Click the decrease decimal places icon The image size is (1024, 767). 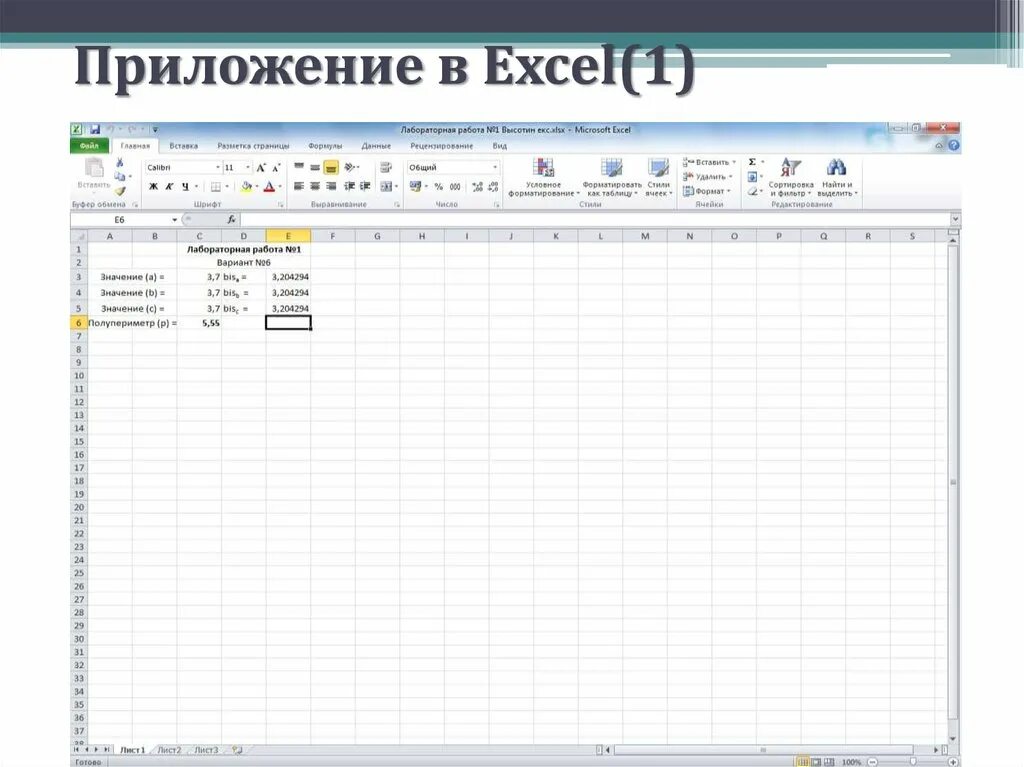(x=493, y=187)
